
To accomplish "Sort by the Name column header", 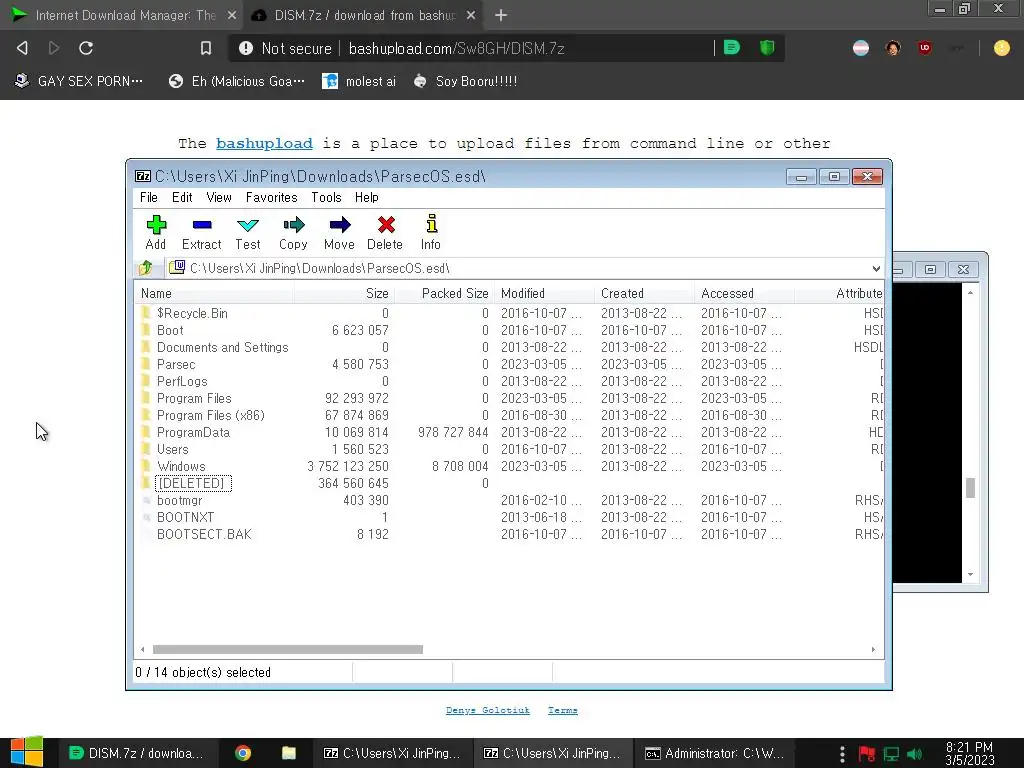I will click(216, 293).
